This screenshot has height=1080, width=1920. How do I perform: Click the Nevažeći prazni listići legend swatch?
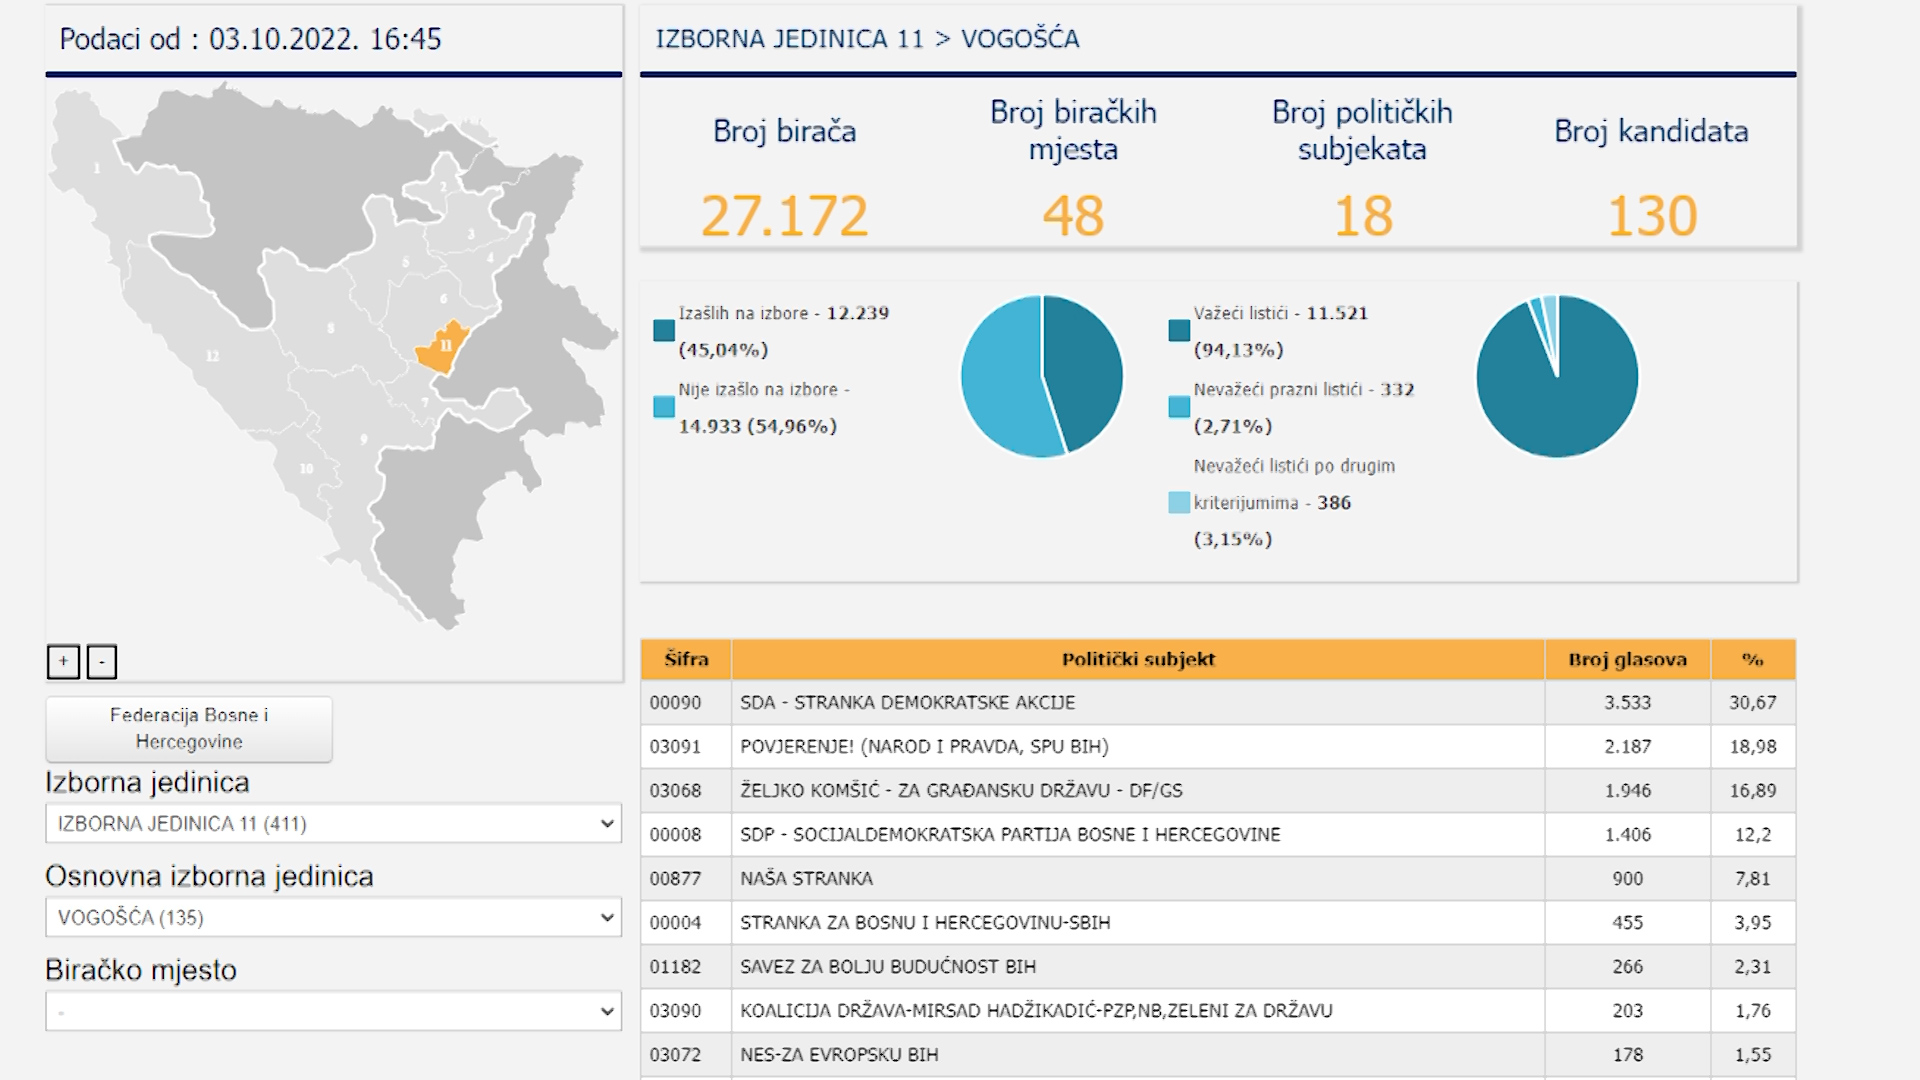1179,407
